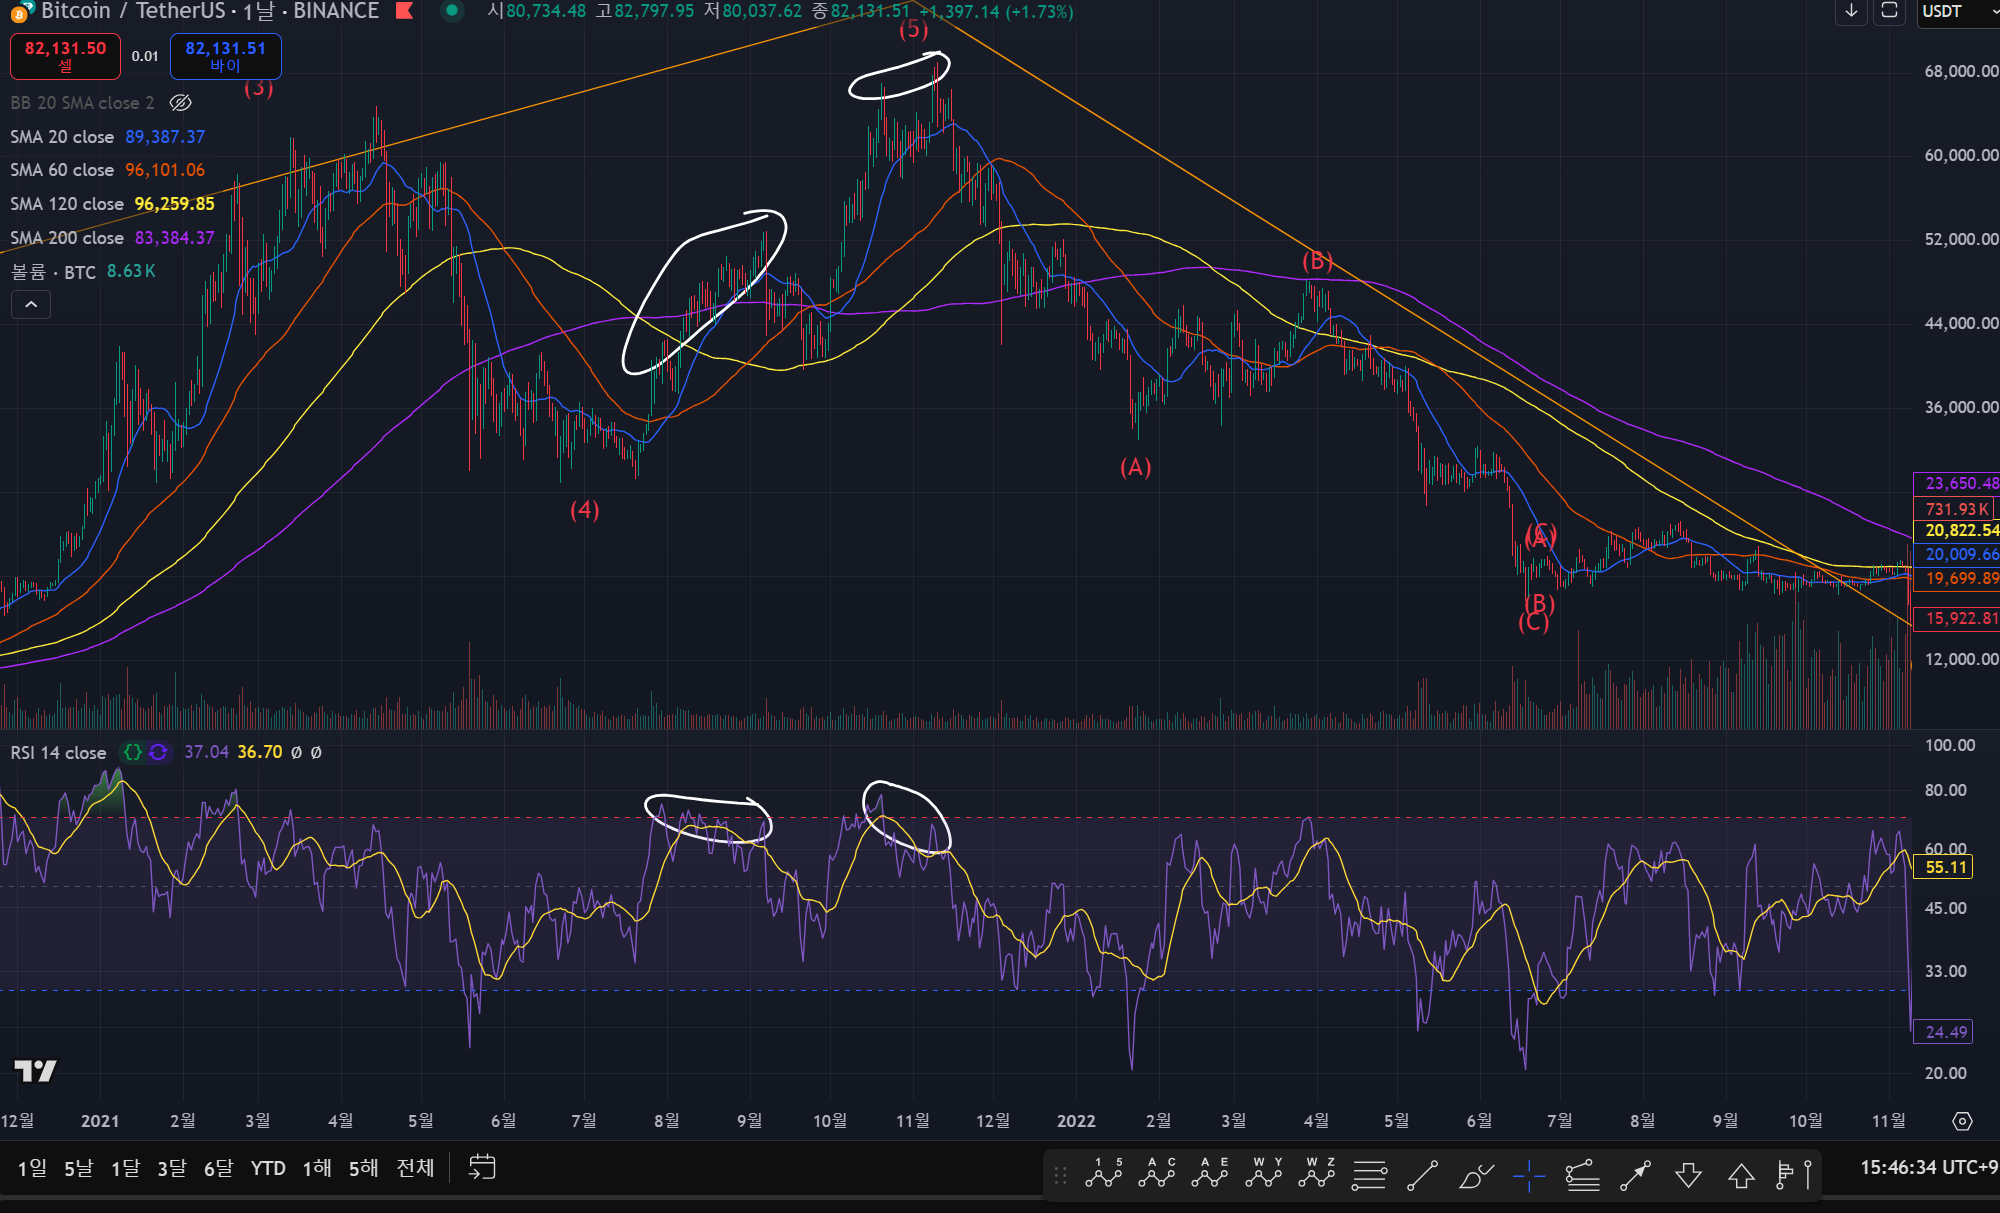The width and height of the screenshot is (2000, 1213).
Task: Select the WXY double combo wave tool
Action: [x=1263, y=1174]
